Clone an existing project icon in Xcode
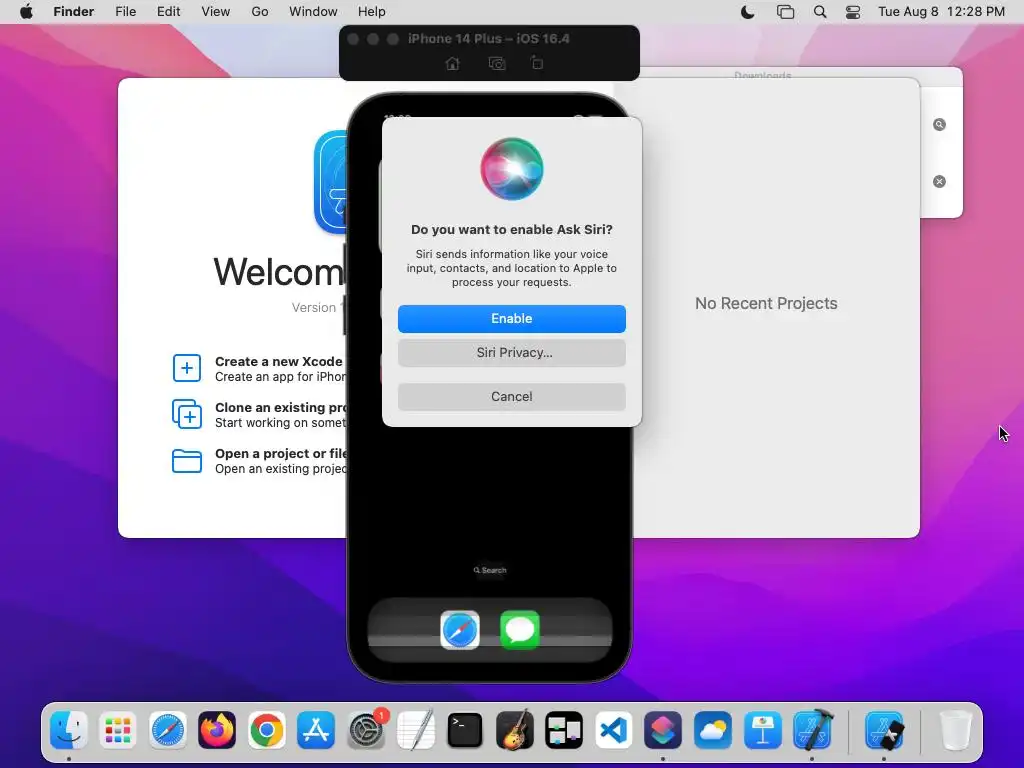 pyautogui.click(x=187, y=414)
